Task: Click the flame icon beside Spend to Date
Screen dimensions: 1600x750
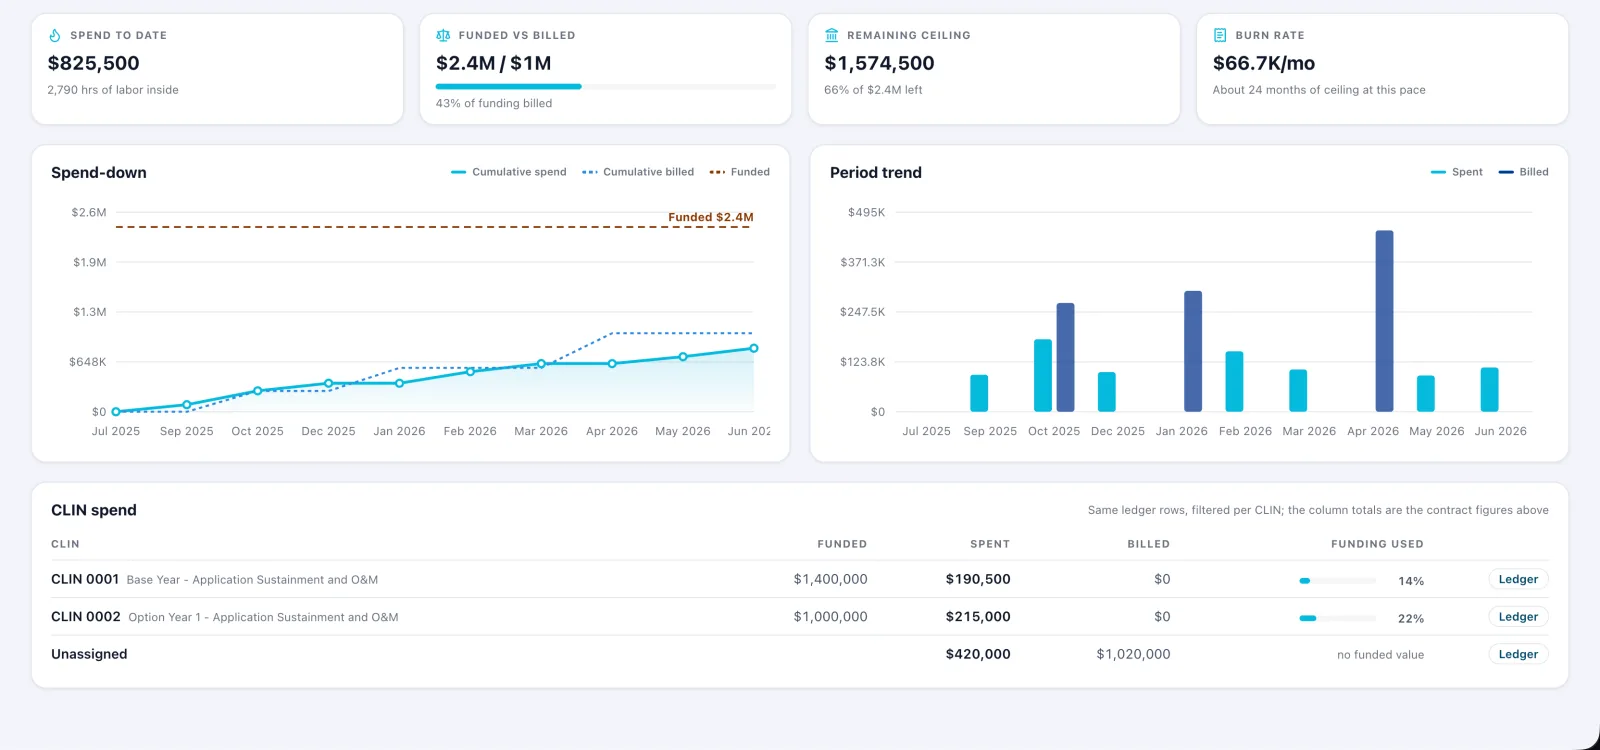Action: (55, 35)
